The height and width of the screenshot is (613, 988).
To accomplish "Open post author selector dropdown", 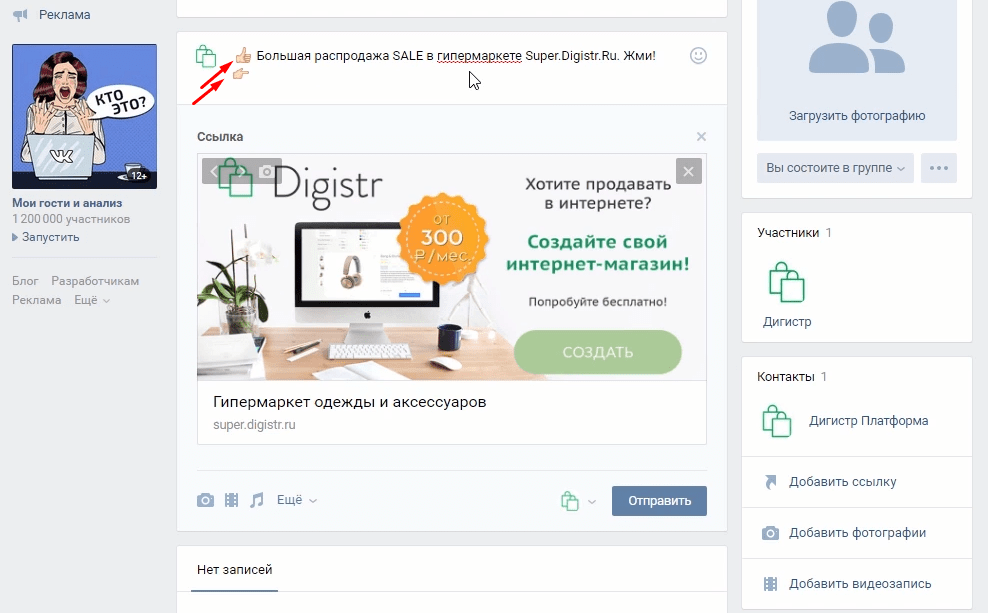I will click(x=578, y=501).
